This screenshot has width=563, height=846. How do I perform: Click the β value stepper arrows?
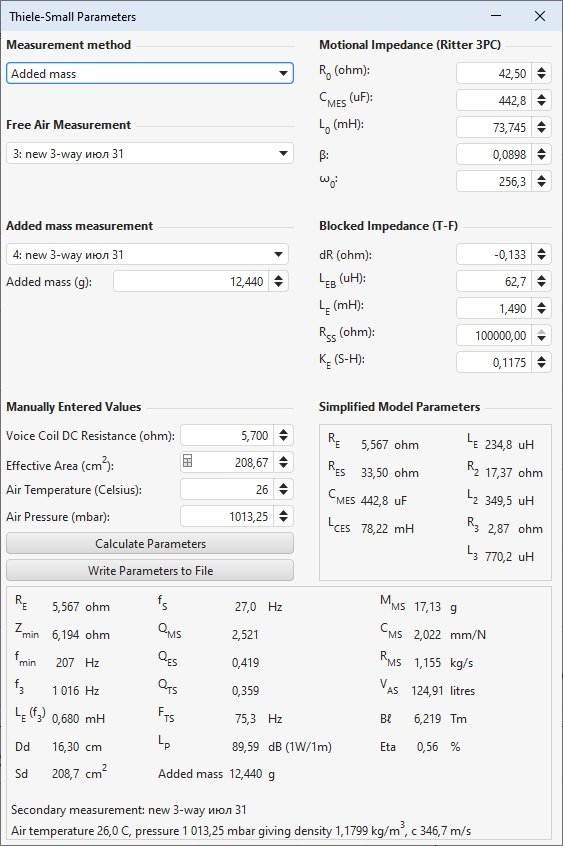click(x=541, y=154)
